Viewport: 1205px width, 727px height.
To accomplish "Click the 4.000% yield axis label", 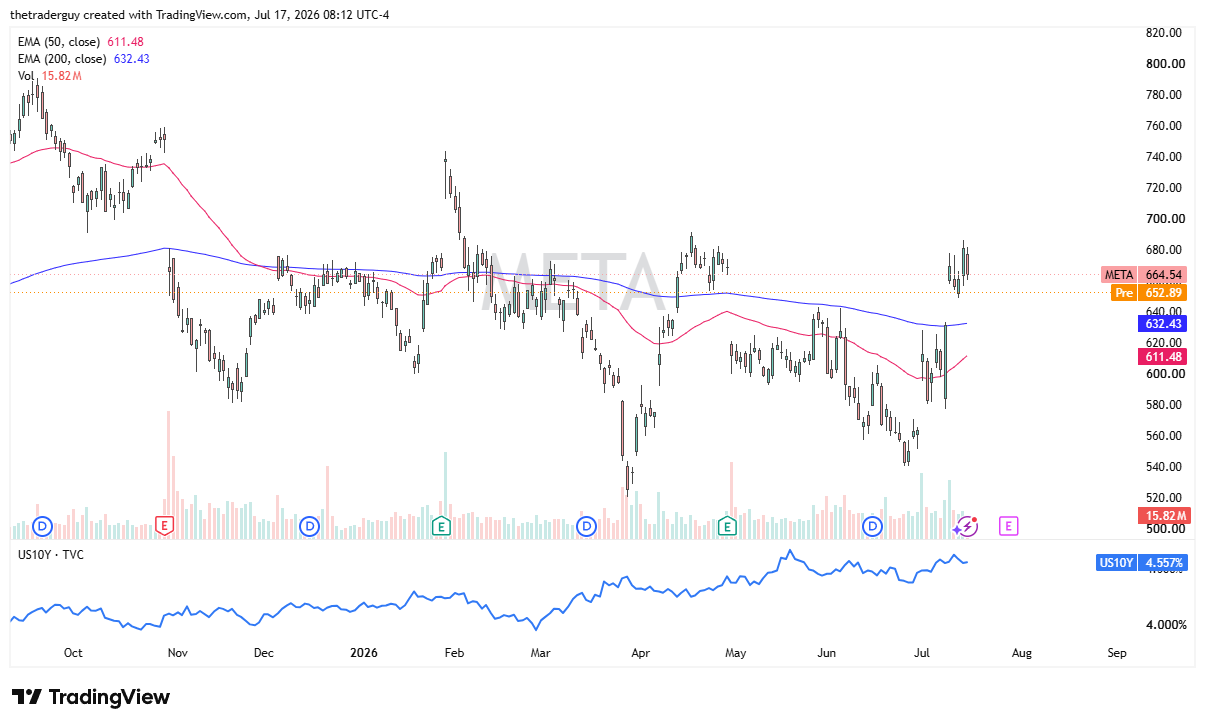I will (1166, 625).
